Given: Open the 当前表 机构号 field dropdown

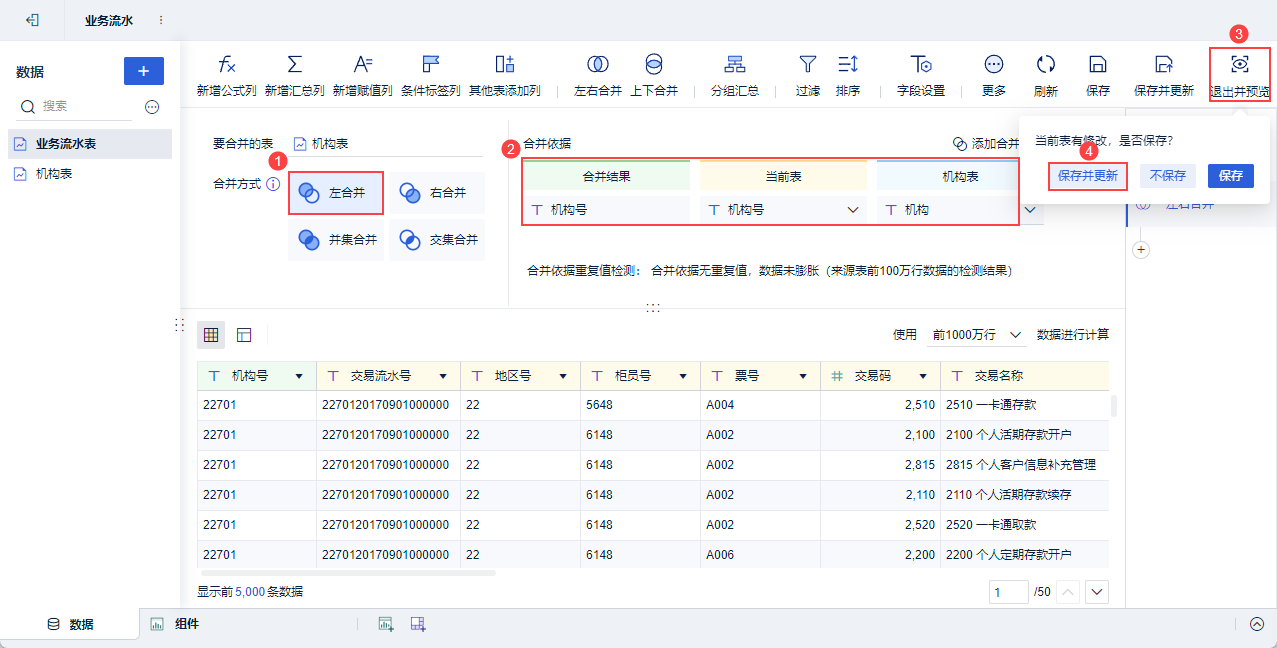Looking at the screenshot, I should [853, 210].
